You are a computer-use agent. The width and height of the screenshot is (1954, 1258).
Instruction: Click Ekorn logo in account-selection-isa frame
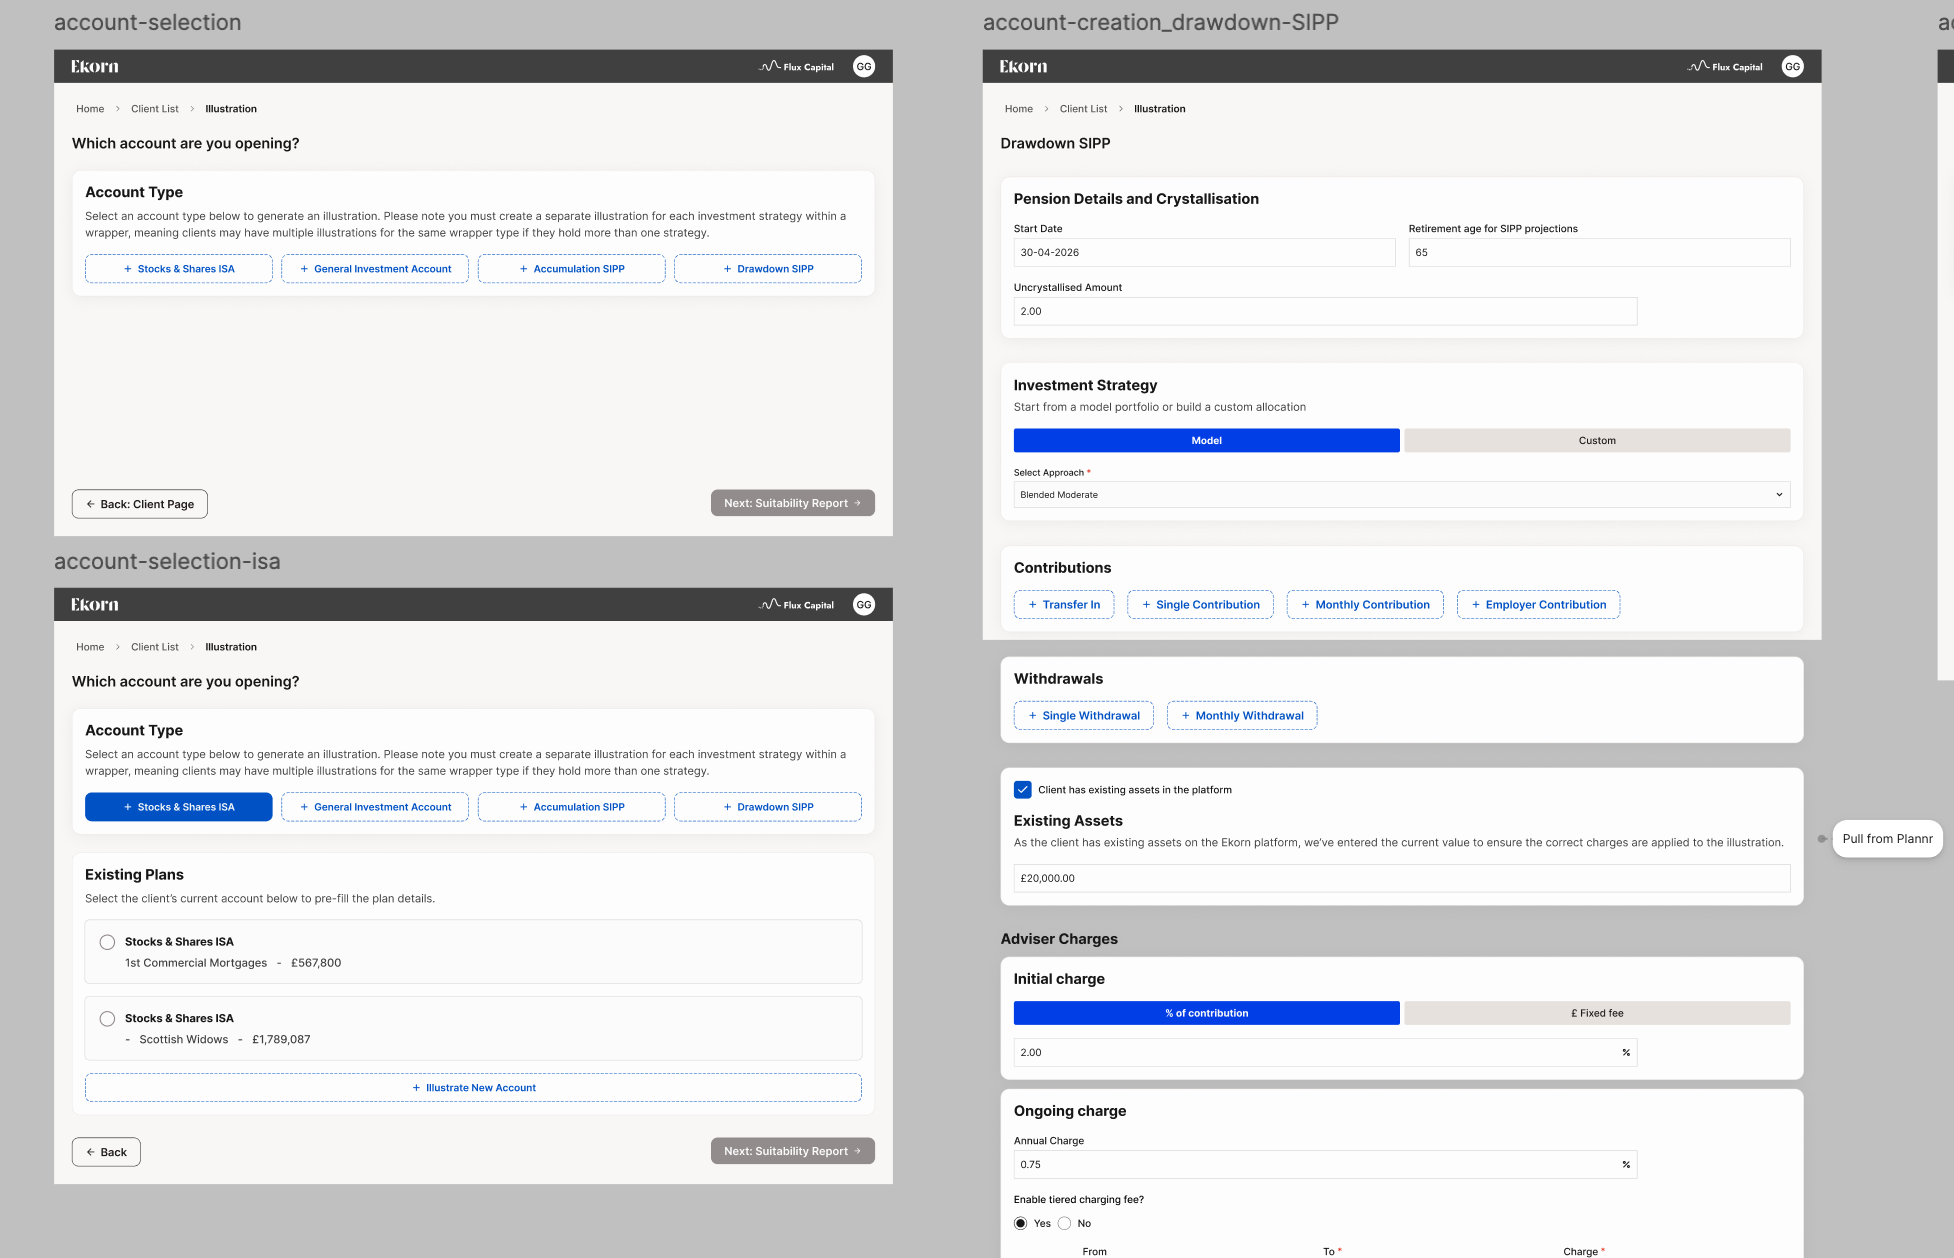[95, 604]
